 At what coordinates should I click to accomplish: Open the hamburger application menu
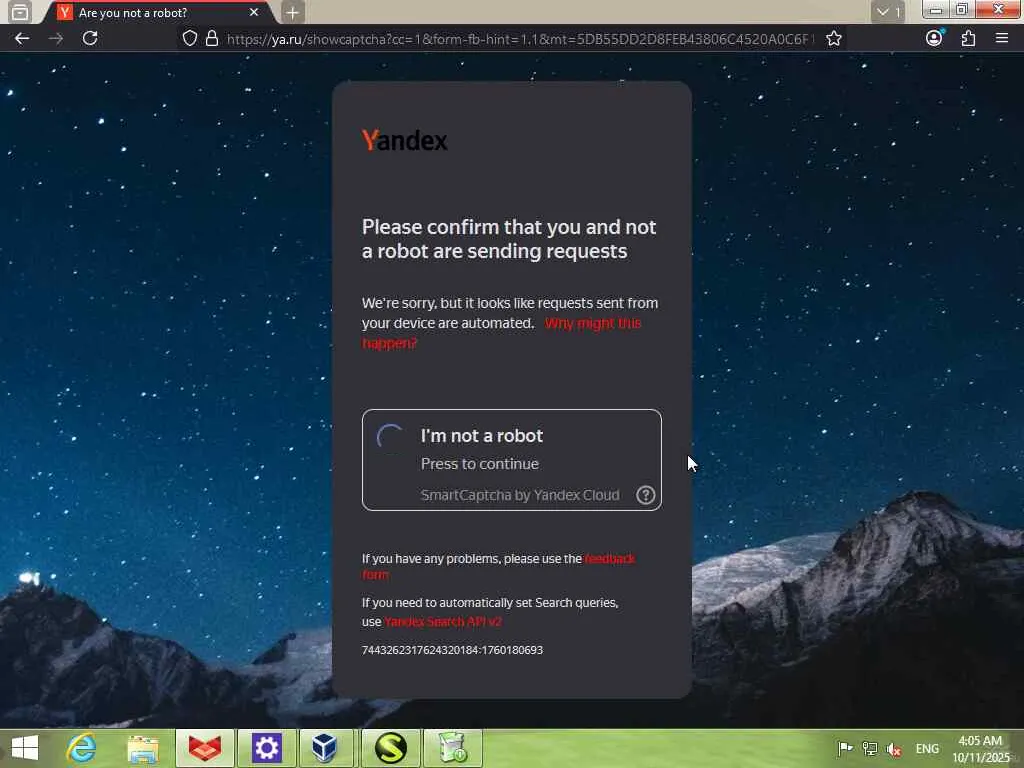point(1002,39)
